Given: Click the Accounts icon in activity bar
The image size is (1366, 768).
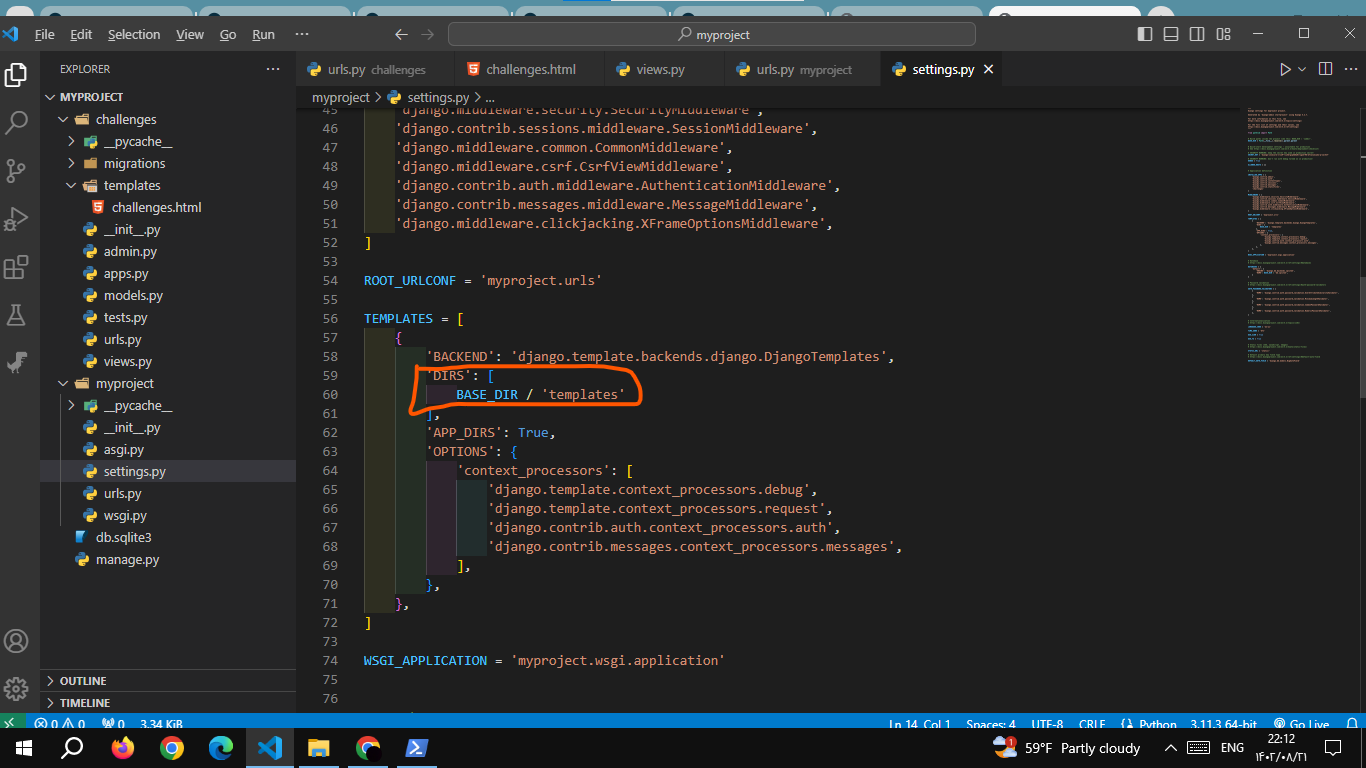Looking at the screenshot, I should point(17,641).
